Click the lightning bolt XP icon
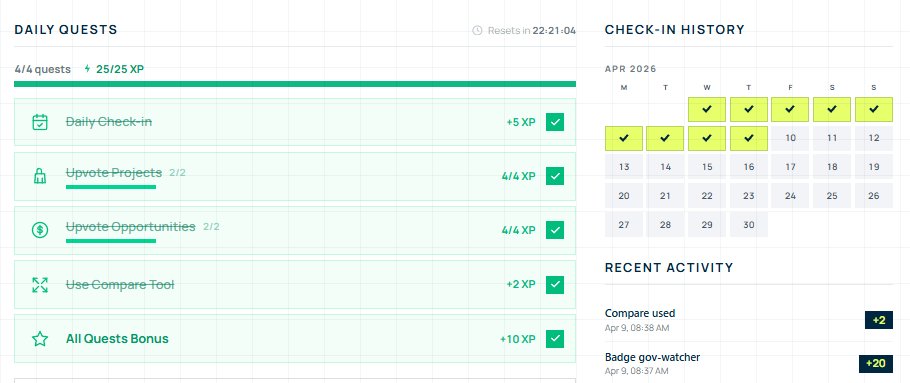910x383 pixels. coord(88,68)
